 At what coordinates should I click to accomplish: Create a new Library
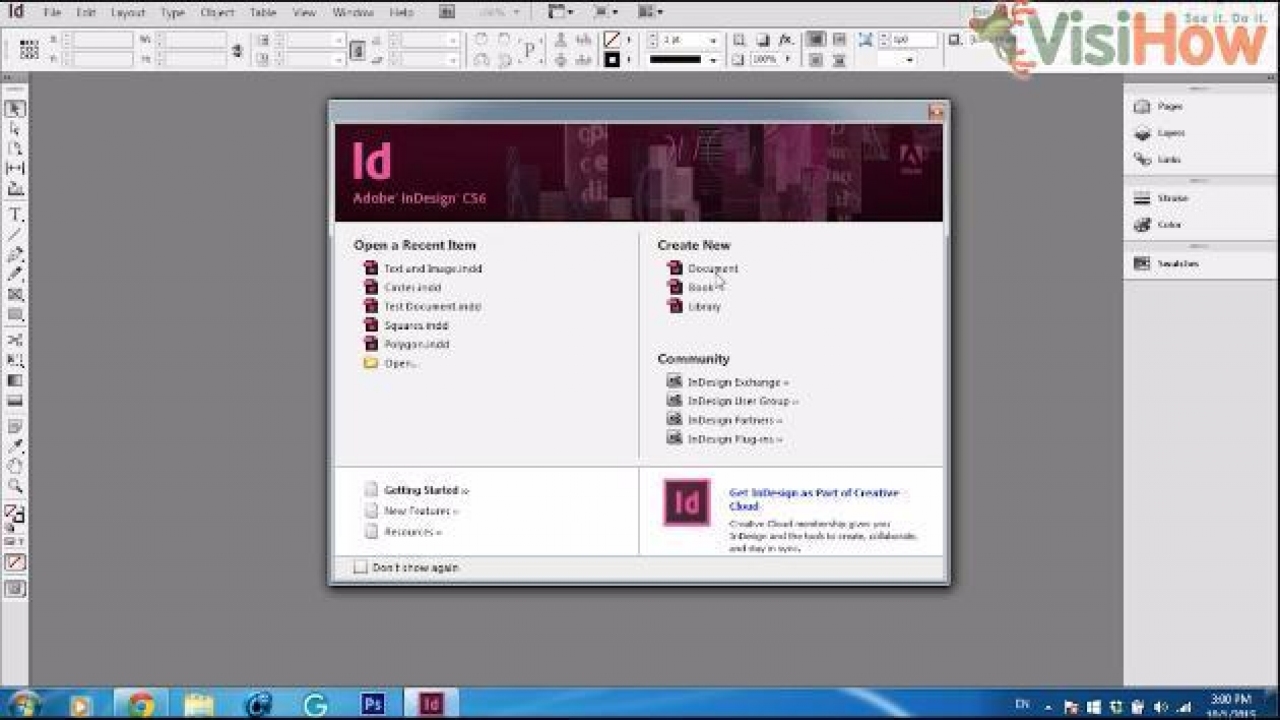(704, 306)
